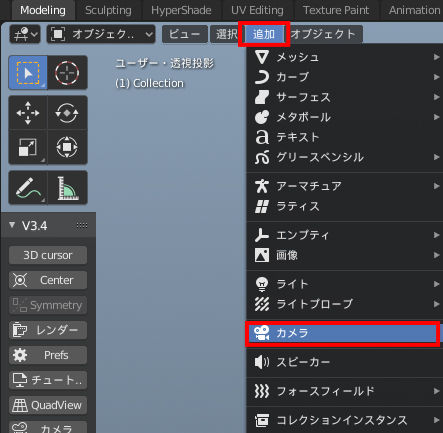443x433 pixels.
Task: Activate the Transform tool
Action: click(67, 147)
